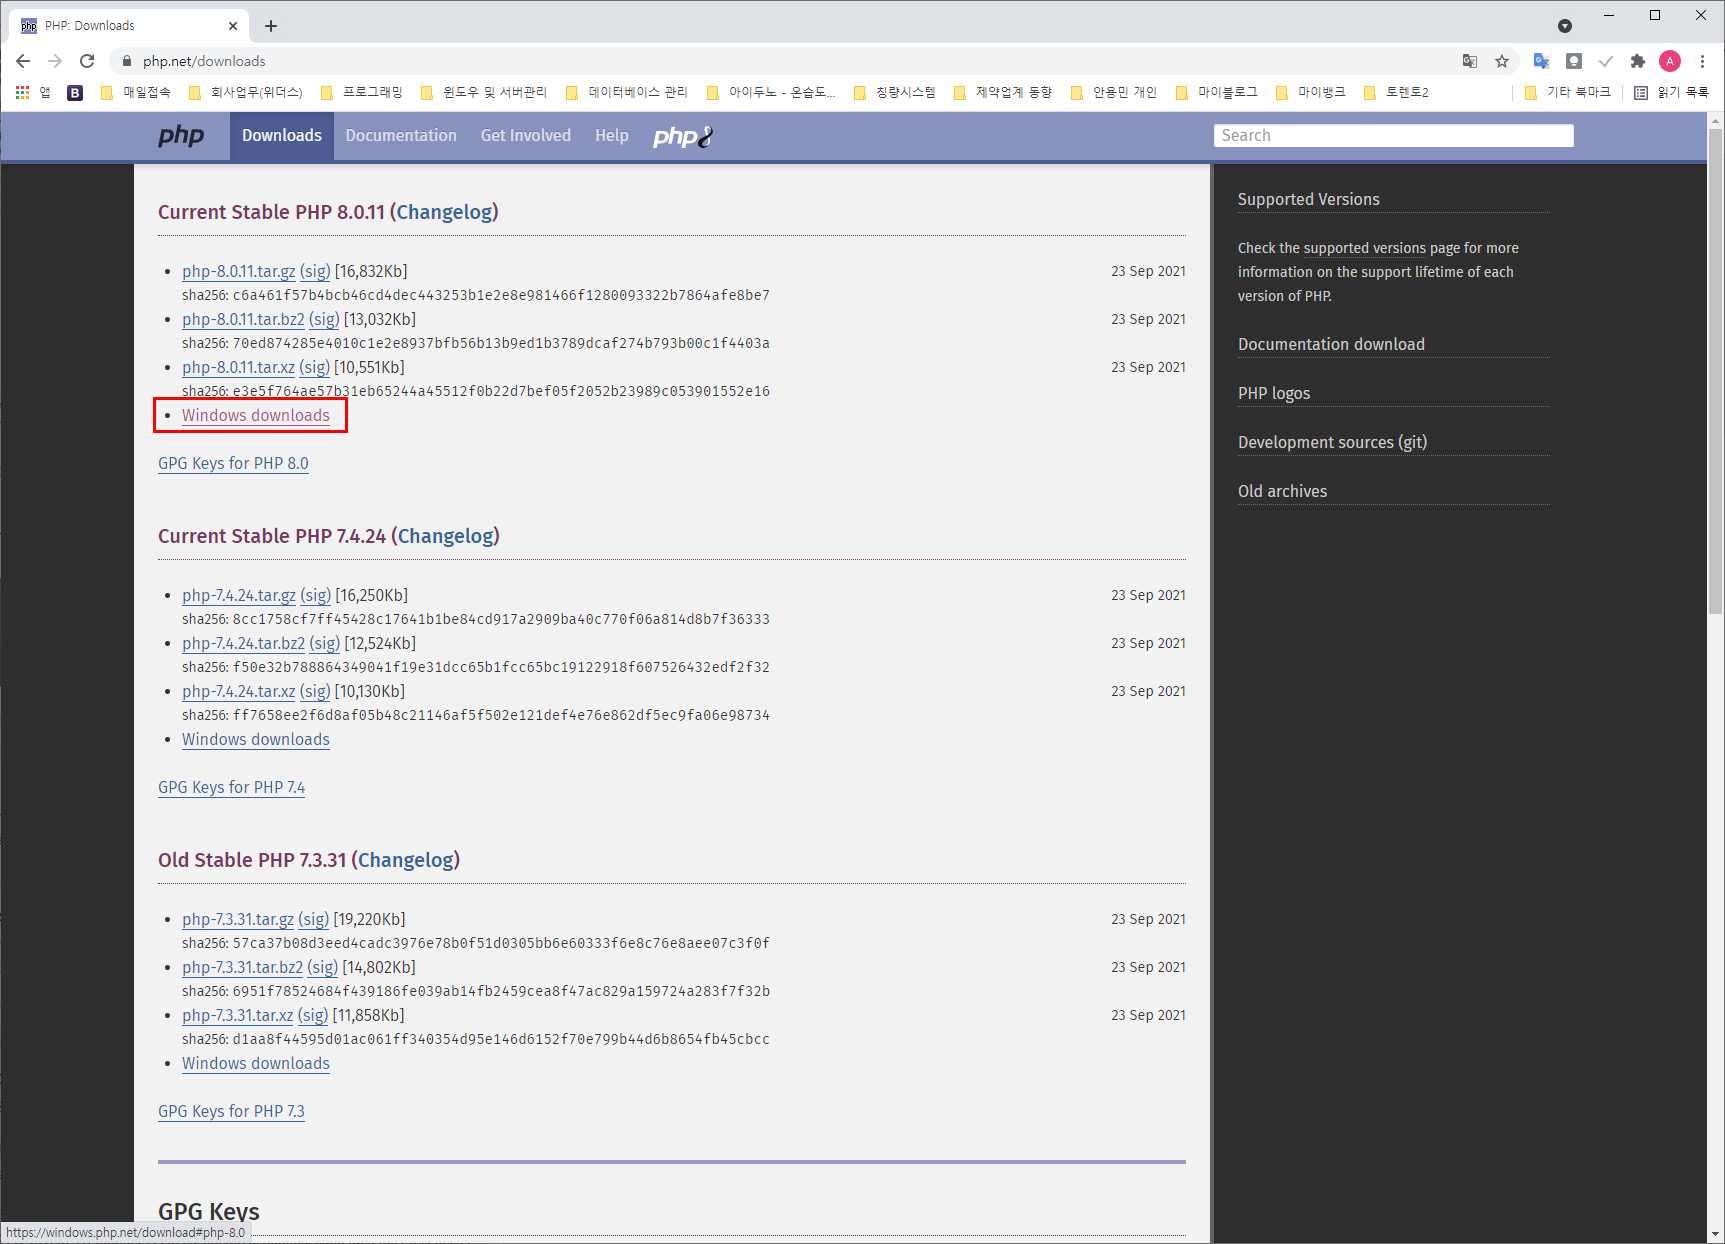The width and height of the screenshot is (1725, 1244).
Task: Click the vertical scrollbar thumb
Action: click(x=1716, y=370)
